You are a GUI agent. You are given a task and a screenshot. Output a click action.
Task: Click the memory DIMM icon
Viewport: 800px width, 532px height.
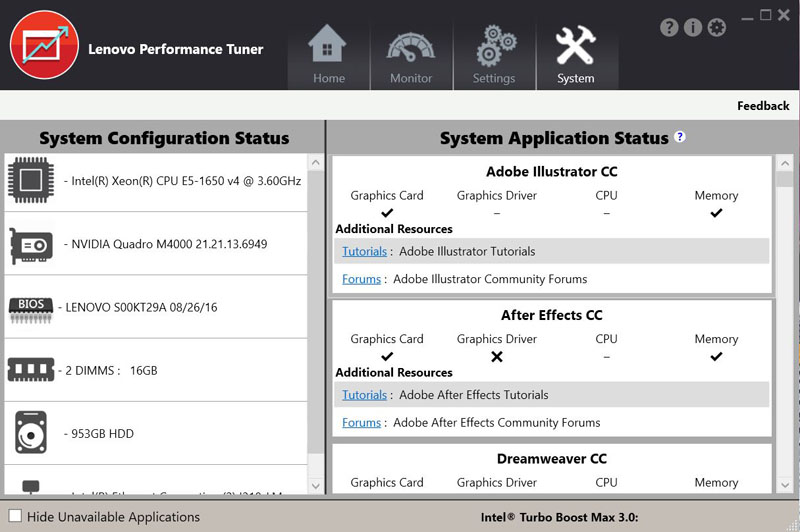[x=30, y=370]
